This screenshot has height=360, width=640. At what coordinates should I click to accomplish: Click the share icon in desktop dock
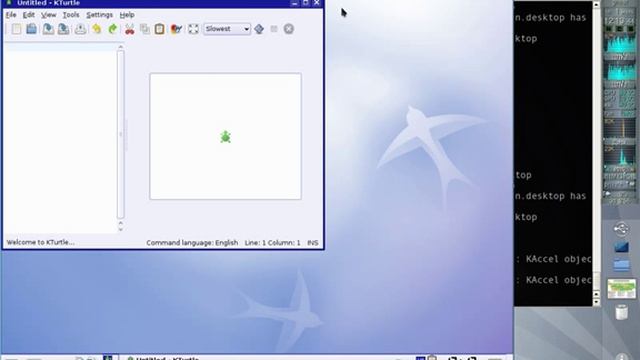tap(621, 229)
